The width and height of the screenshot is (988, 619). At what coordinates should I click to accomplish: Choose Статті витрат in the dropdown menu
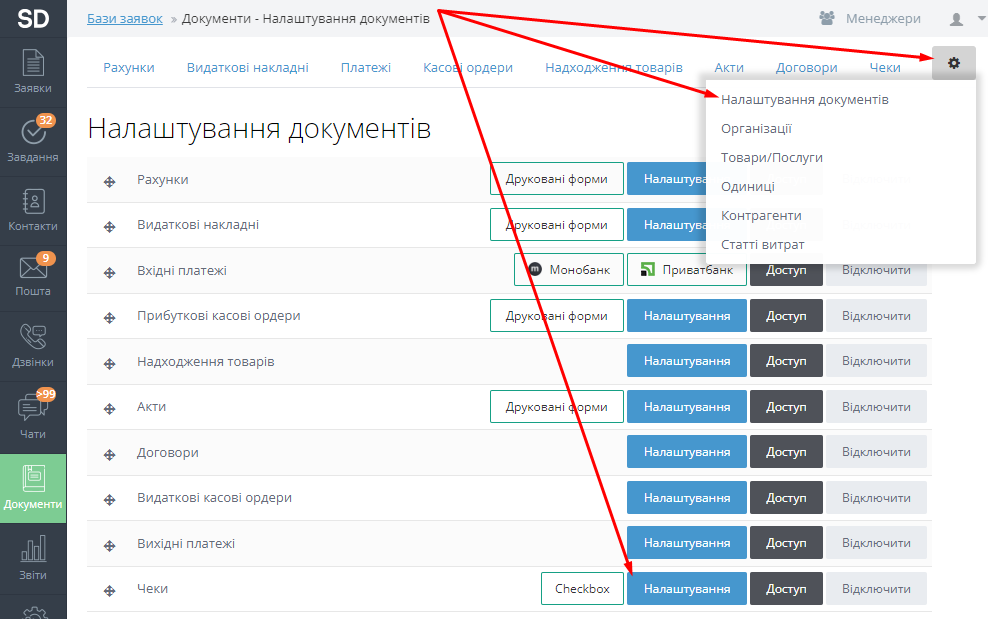tap(762, 245)
